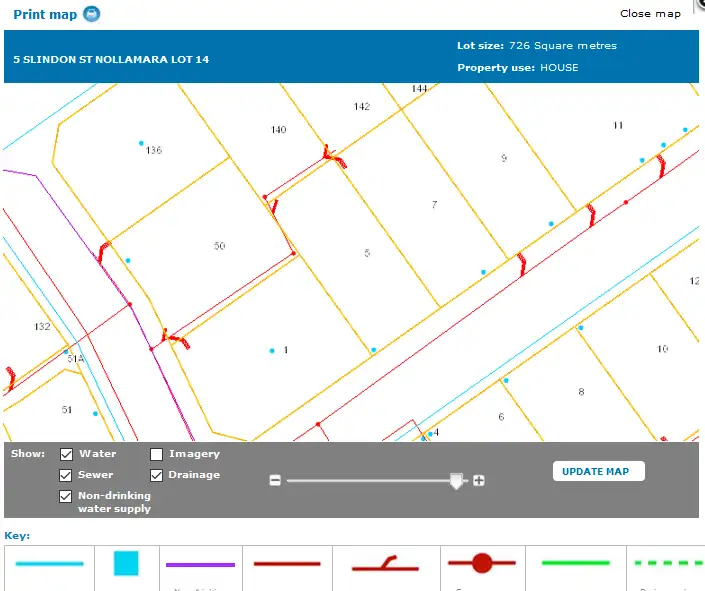Image resolution: width=705 pixels, height=591 pixels.
Task: Click the Print map text link
Action: click(x=45, y=15)
